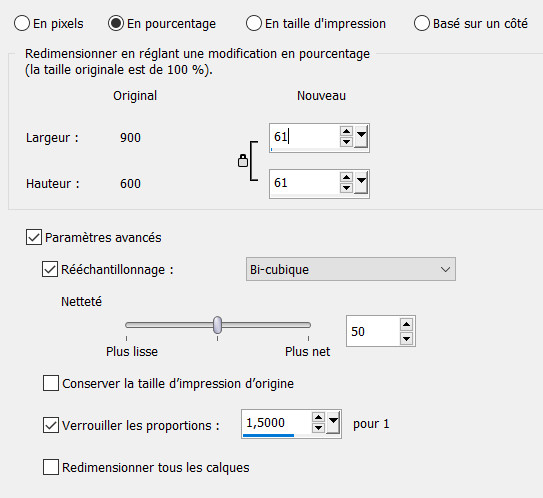Increase the Largeur percentage with up arrow
Image resolution: width=543 pixels, height=498 pixels.
(x=346, y=131)
